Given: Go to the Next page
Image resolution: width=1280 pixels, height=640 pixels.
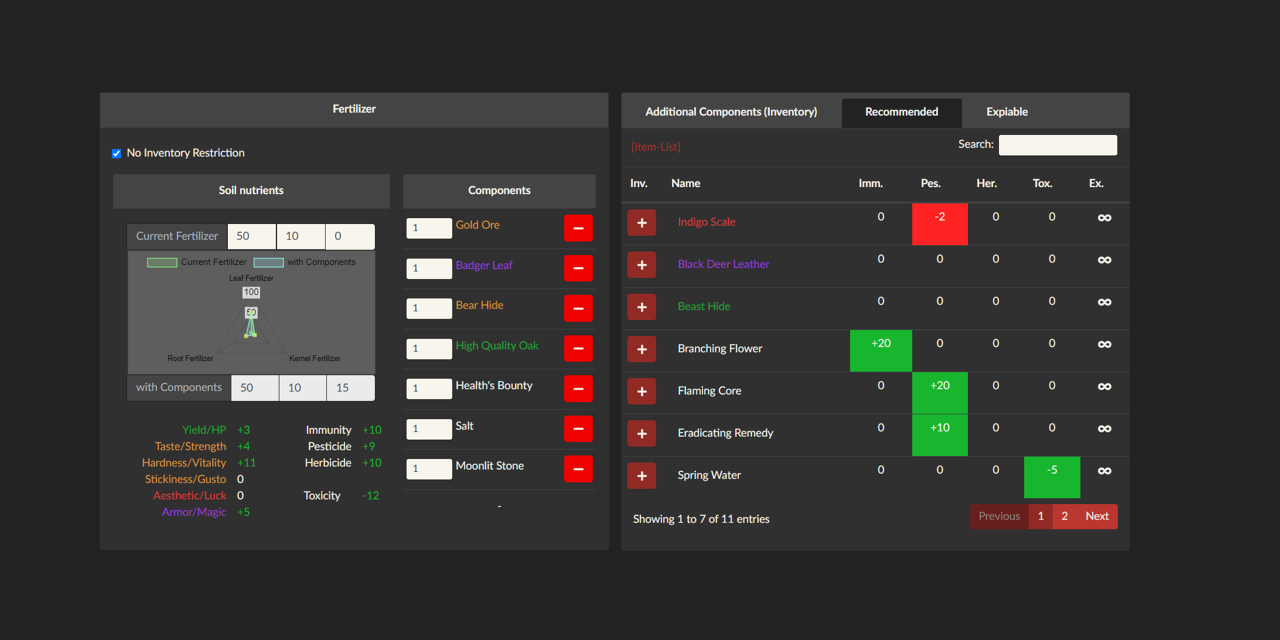Looking at the screenshot, I should pos(1097,517).
